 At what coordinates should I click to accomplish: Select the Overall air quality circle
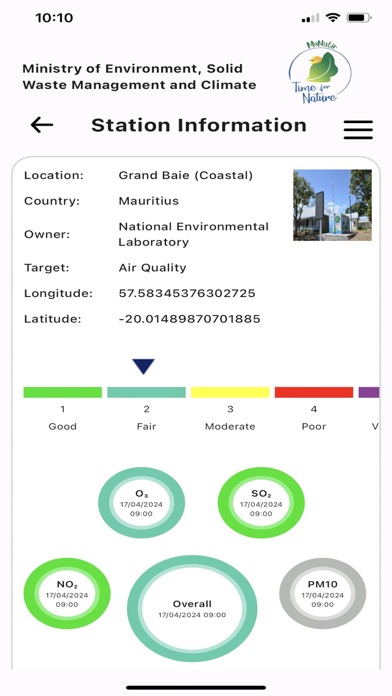pos(192,609)
